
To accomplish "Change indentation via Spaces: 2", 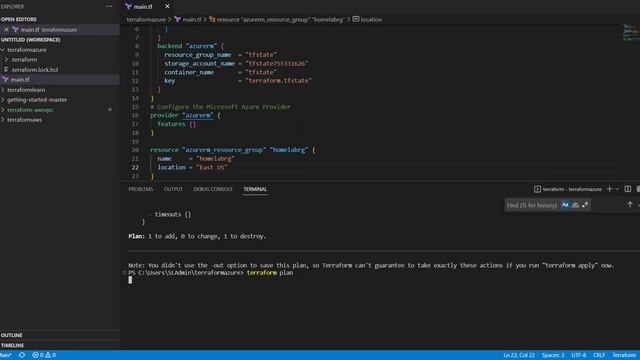I will coord(553,355).
